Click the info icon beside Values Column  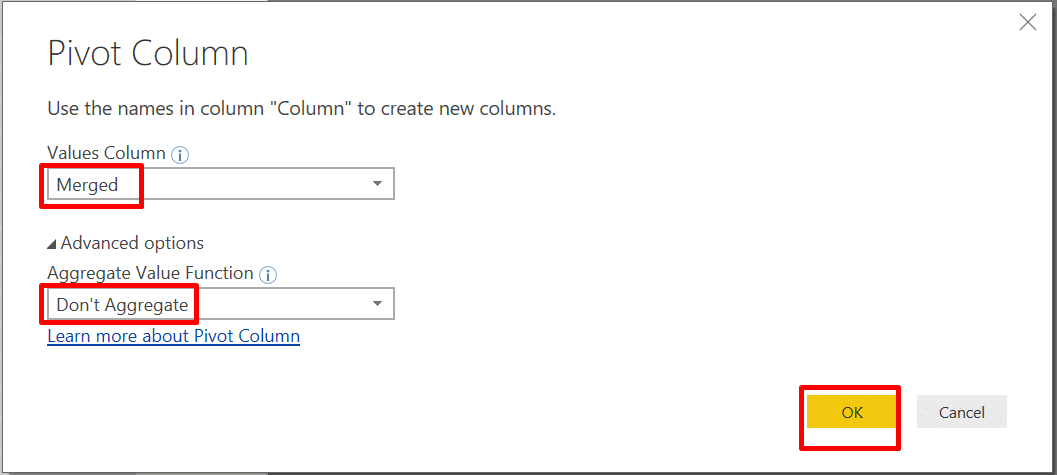[180, 154]
